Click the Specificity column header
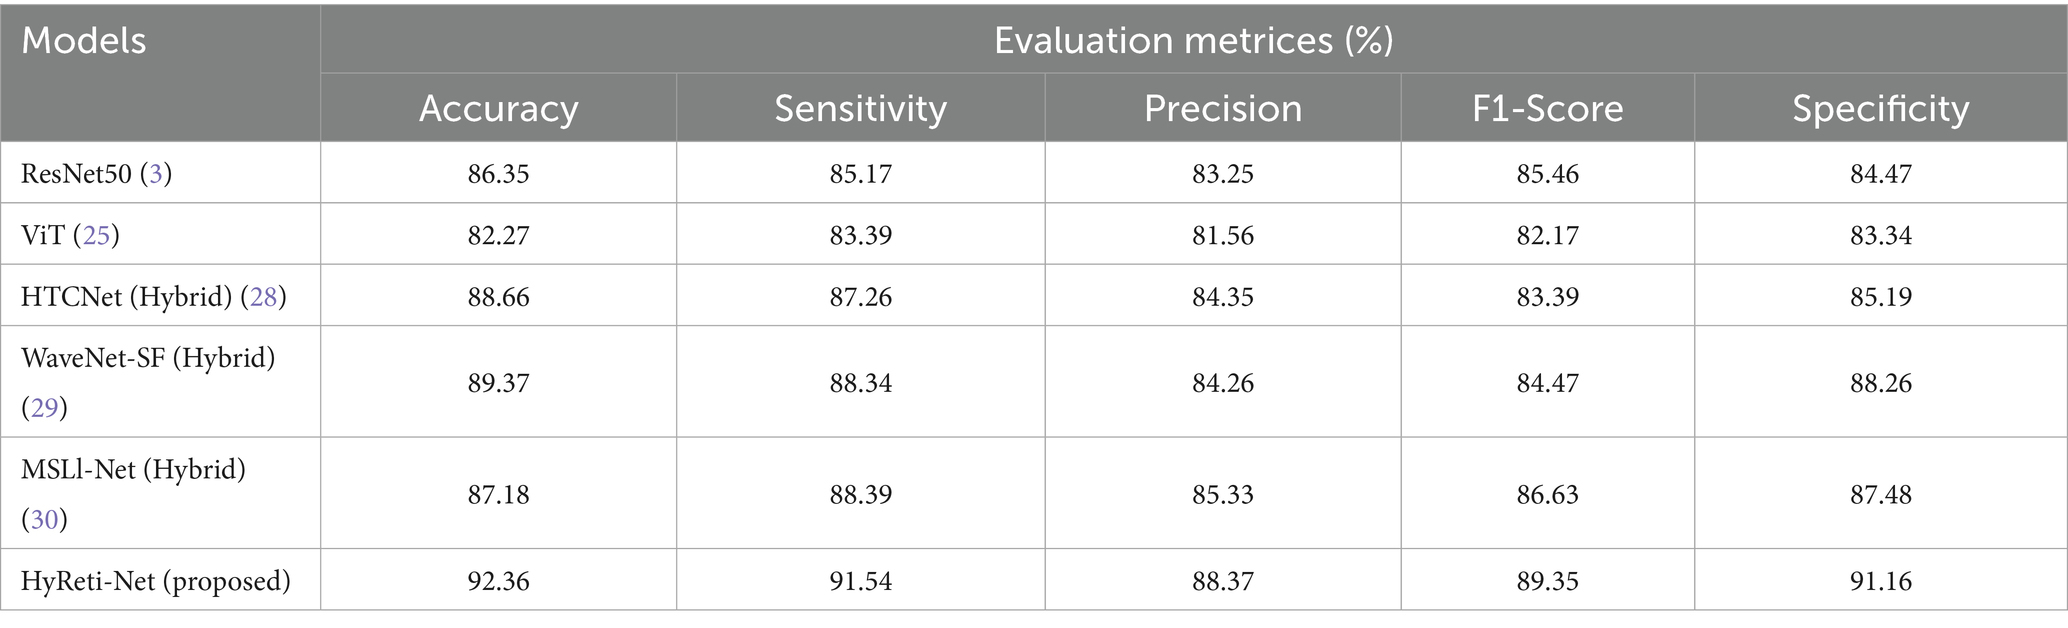Viewport: 2068px width, 628px height. [x=1880, y=108]
